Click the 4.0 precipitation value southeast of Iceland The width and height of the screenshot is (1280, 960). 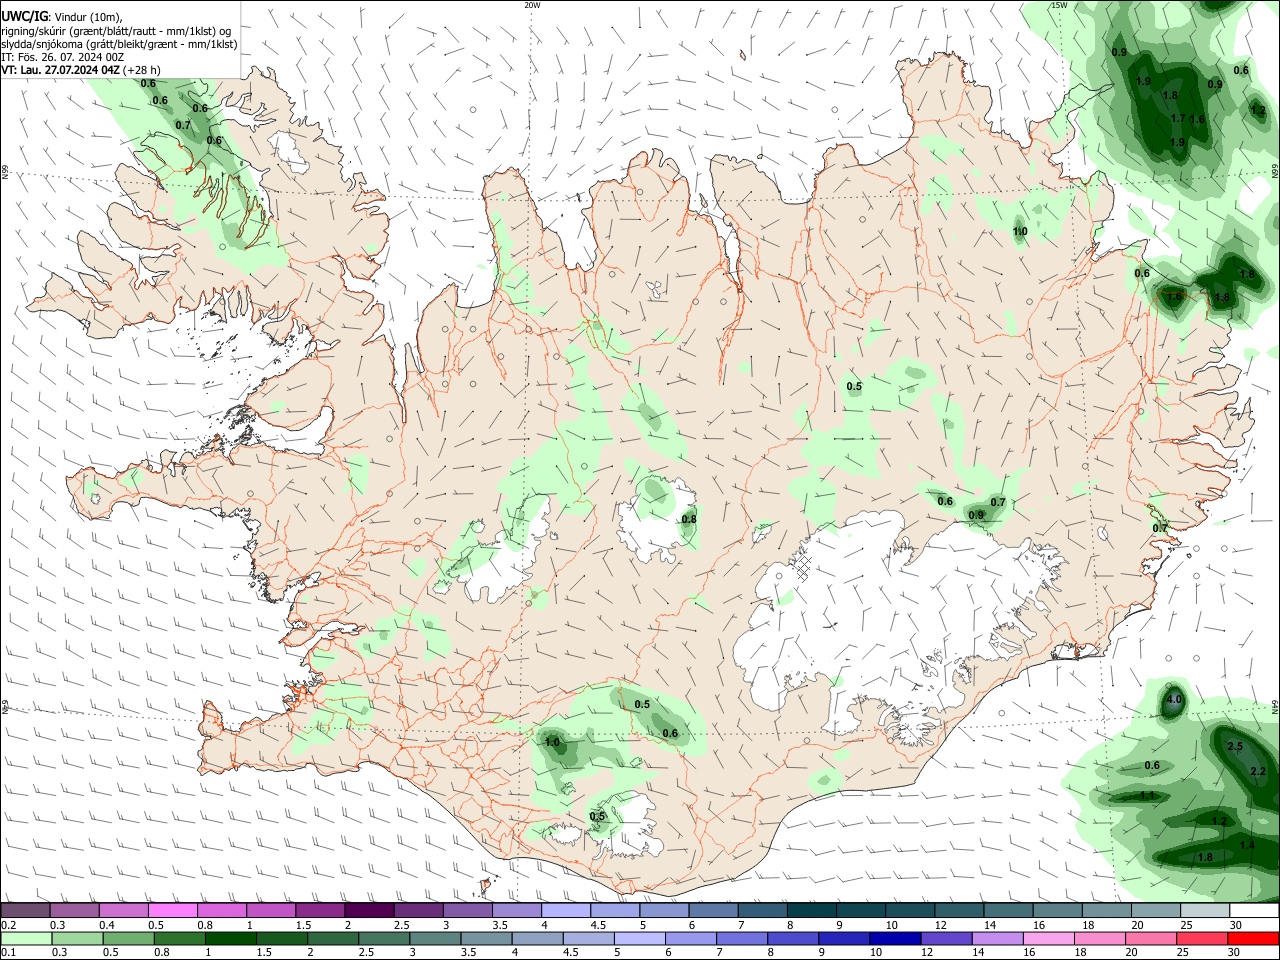point(1175,699)
